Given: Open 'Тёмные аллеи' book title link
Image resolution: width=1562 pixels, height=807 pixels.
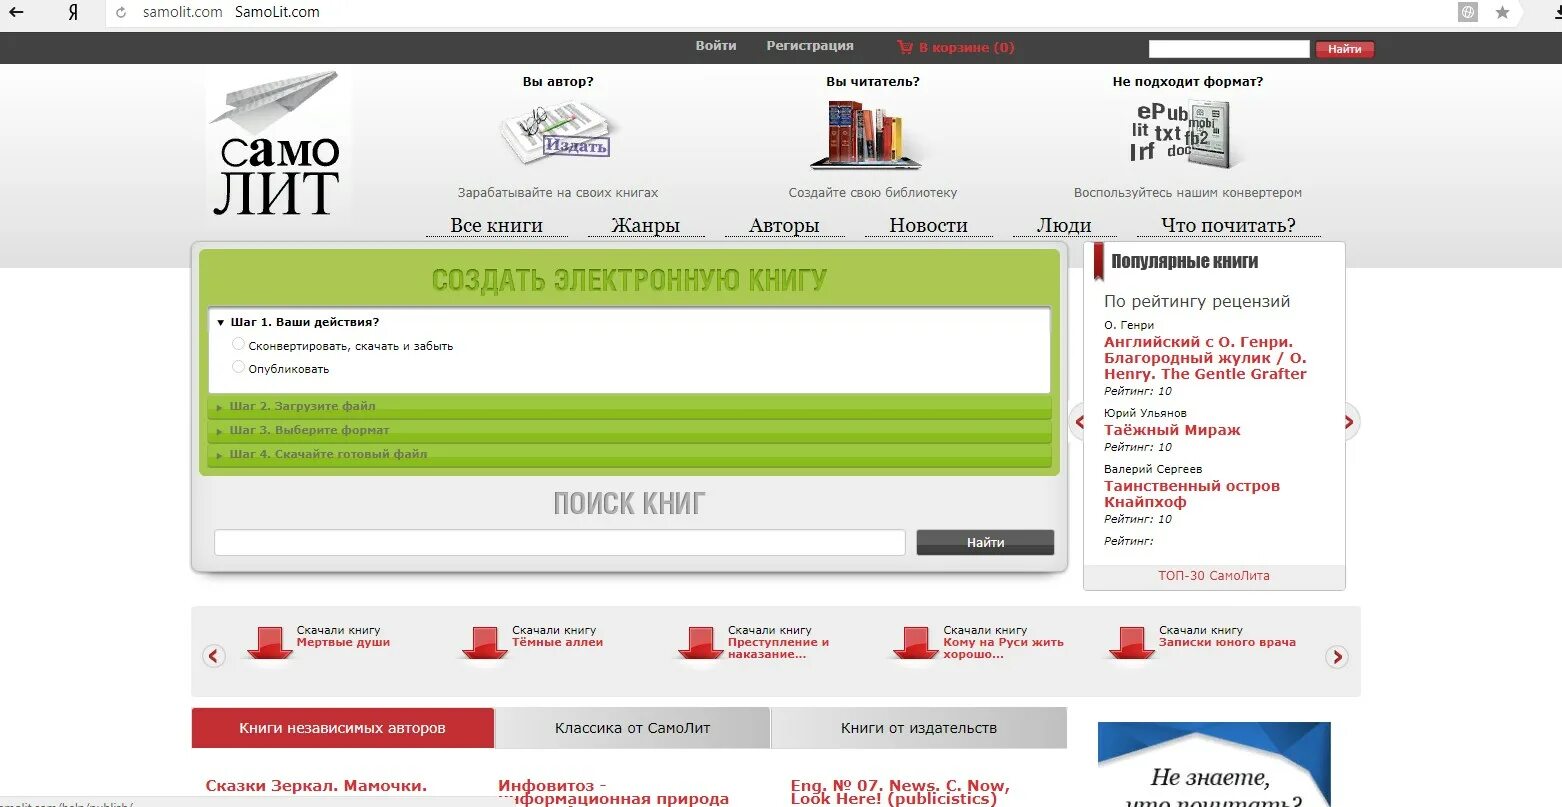Looking at the screenshot, I should click(557, 643).
